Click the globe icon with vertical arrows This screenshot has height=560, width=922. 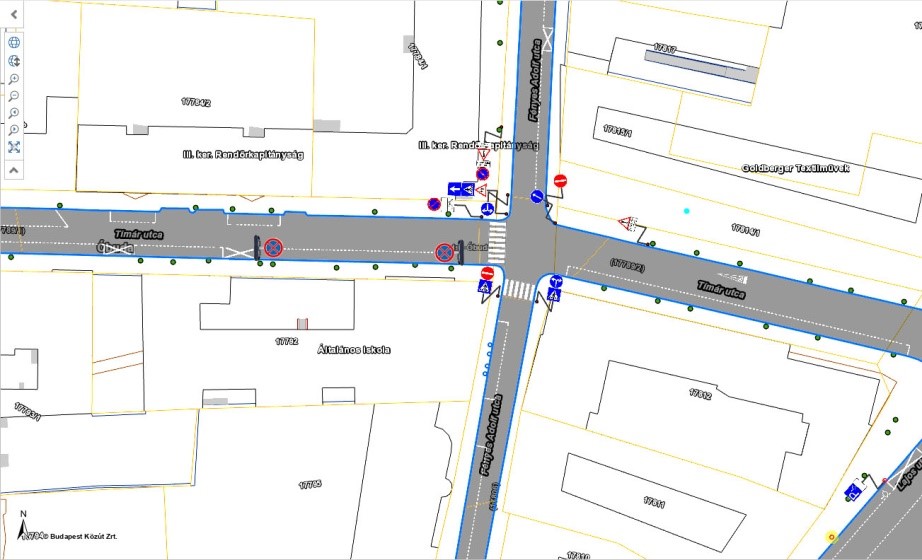(14, 61)
